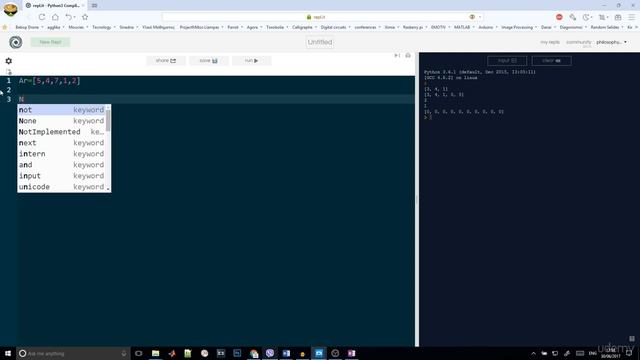
Task: Click the autocomplete list scrollbar
Action: coord(108,120)
